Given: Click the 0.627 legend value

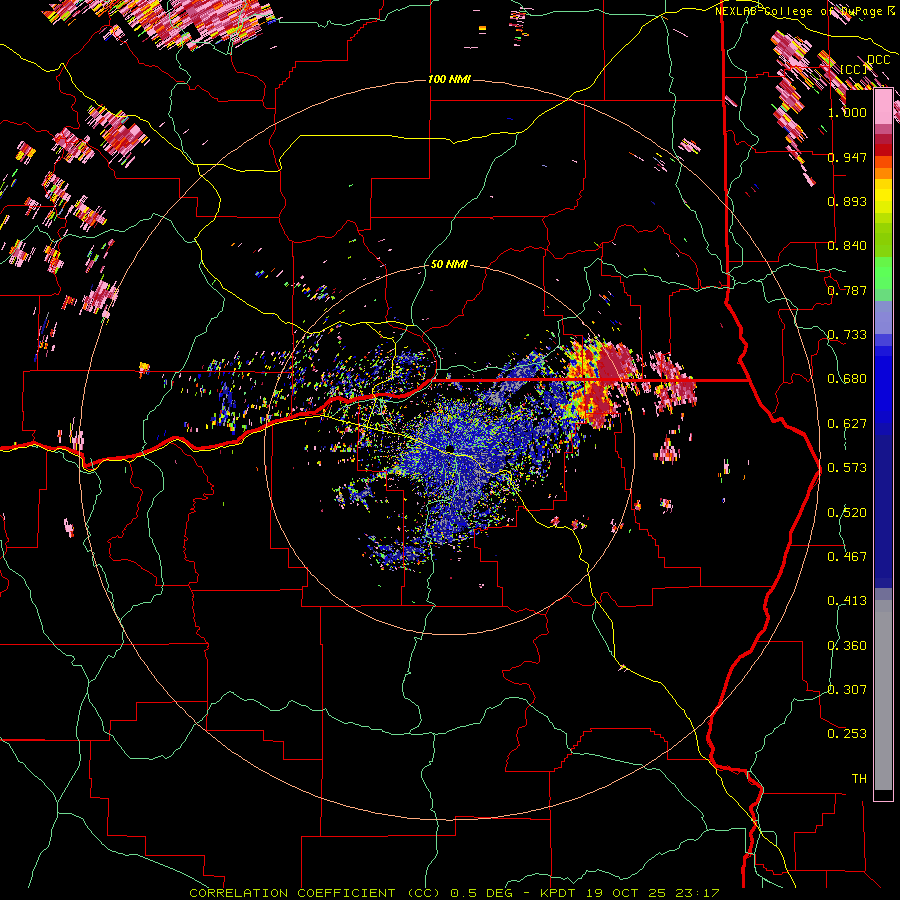Looking at the screenshot, I should (x=847, y=424).
